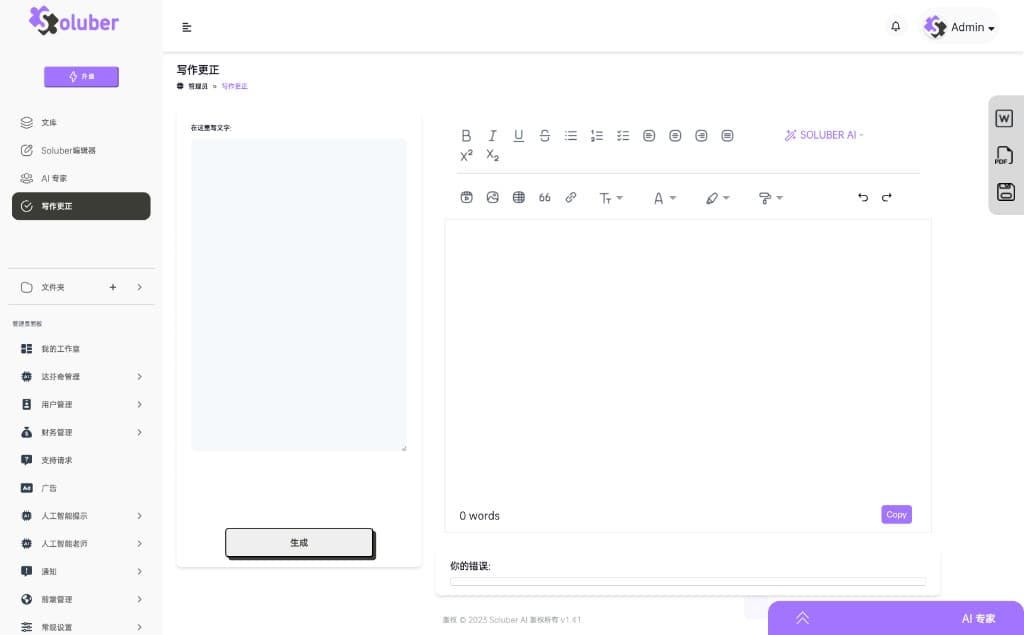The height and width of the screenshot is (635, 1024).
Task: Open the dashboard item under 管理员面板
Action: [x=81, y=349]
